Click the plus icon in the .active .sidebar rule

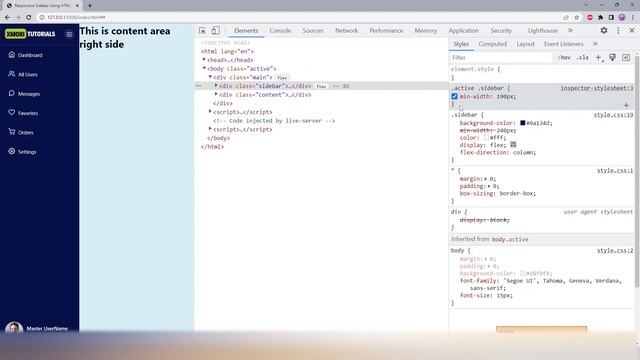click(x=626, y=105)
